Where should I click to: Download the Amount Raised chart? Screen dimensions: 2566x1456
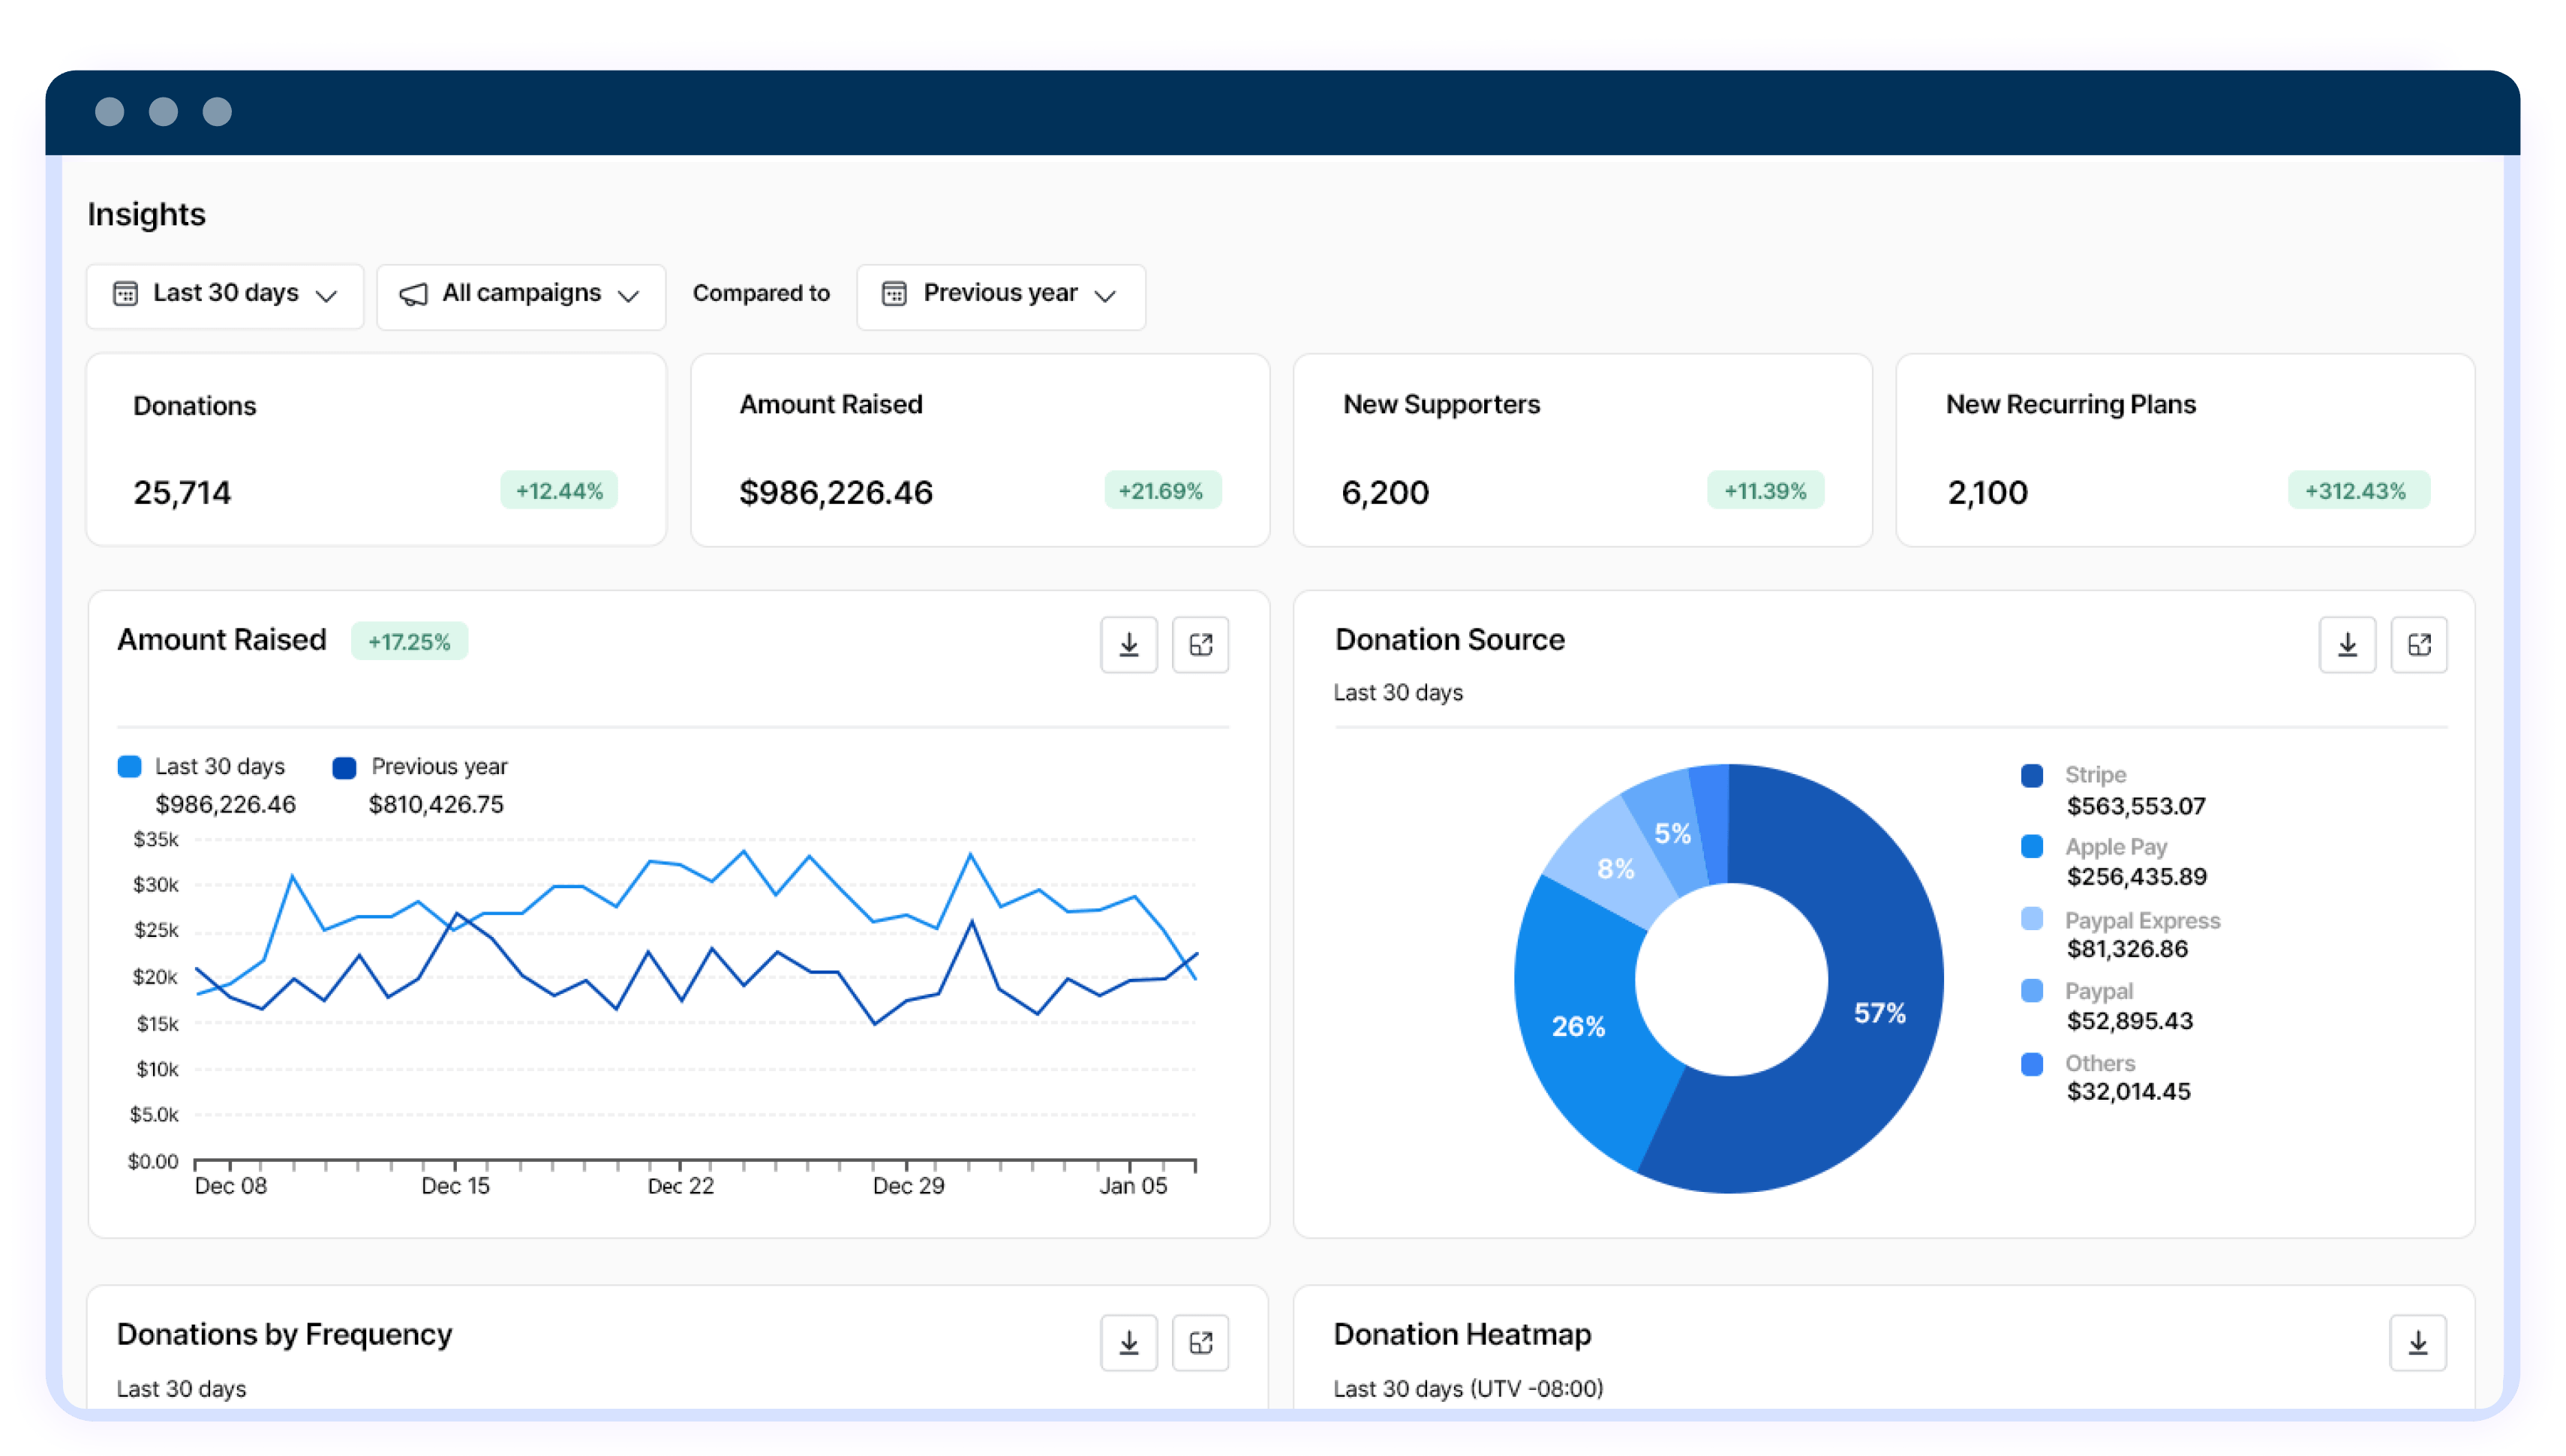point(1128,645)
